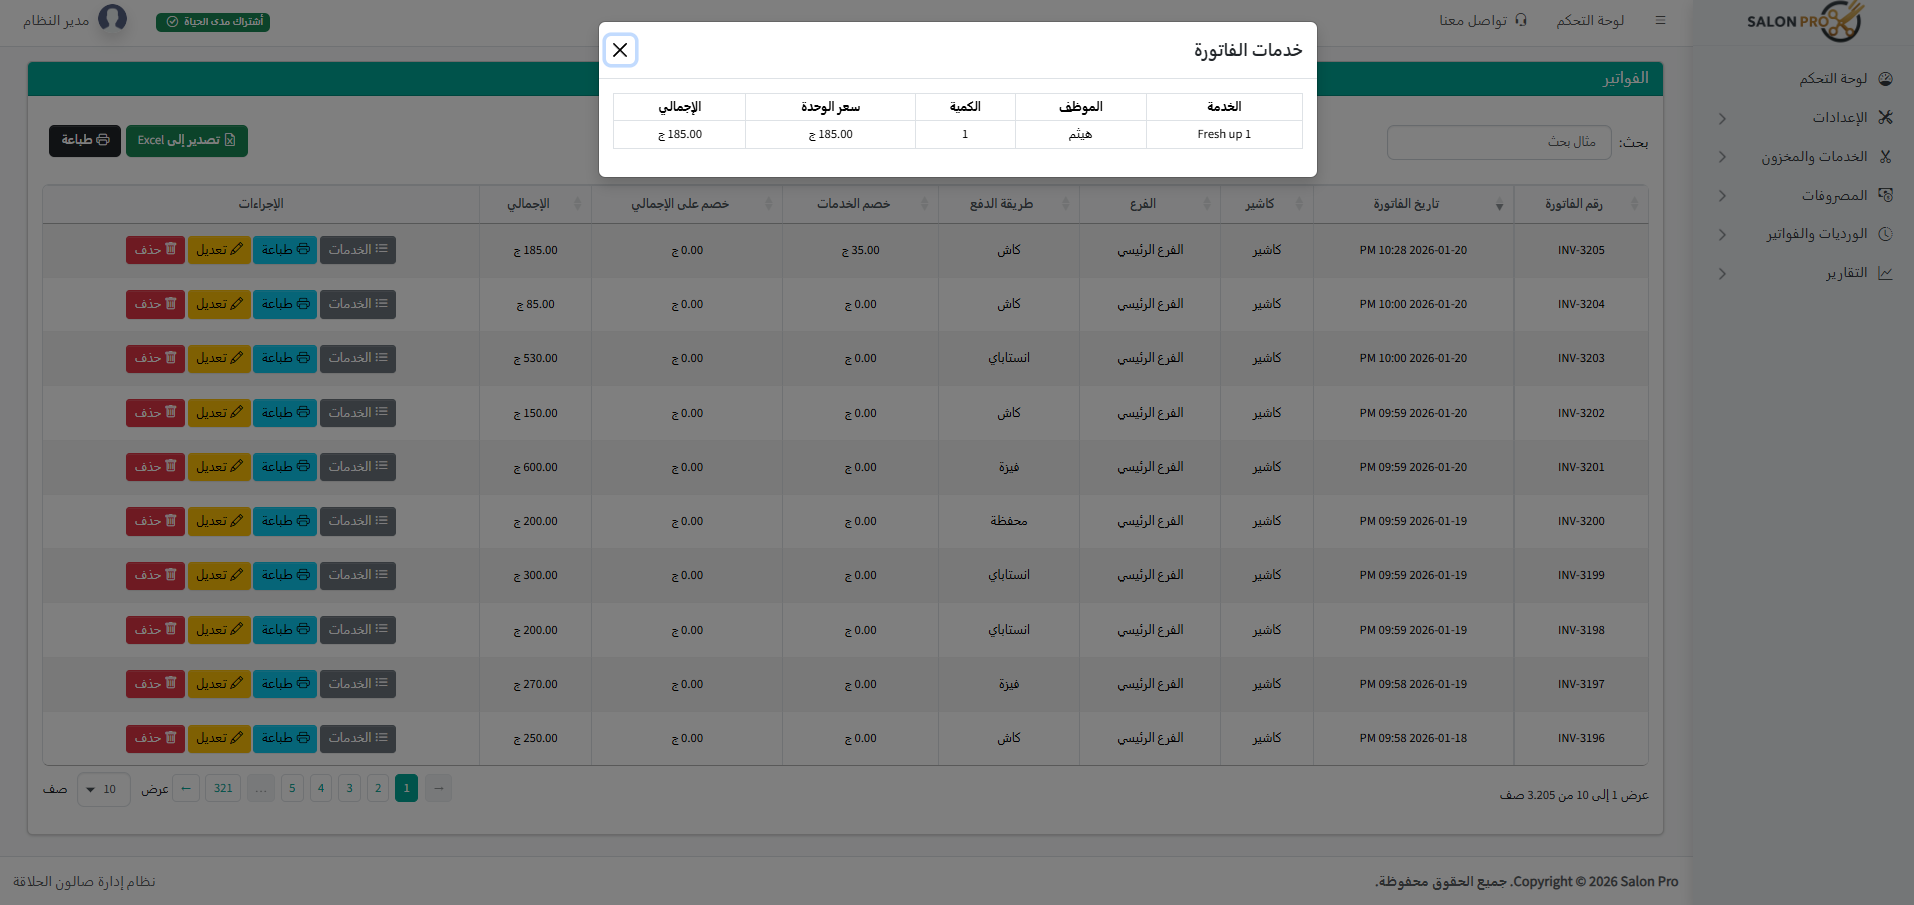The width and height of the screenshot is (1914, 905).
Task: Open the rows-per-page dropdown showing 10
Action: click(103, 789)
